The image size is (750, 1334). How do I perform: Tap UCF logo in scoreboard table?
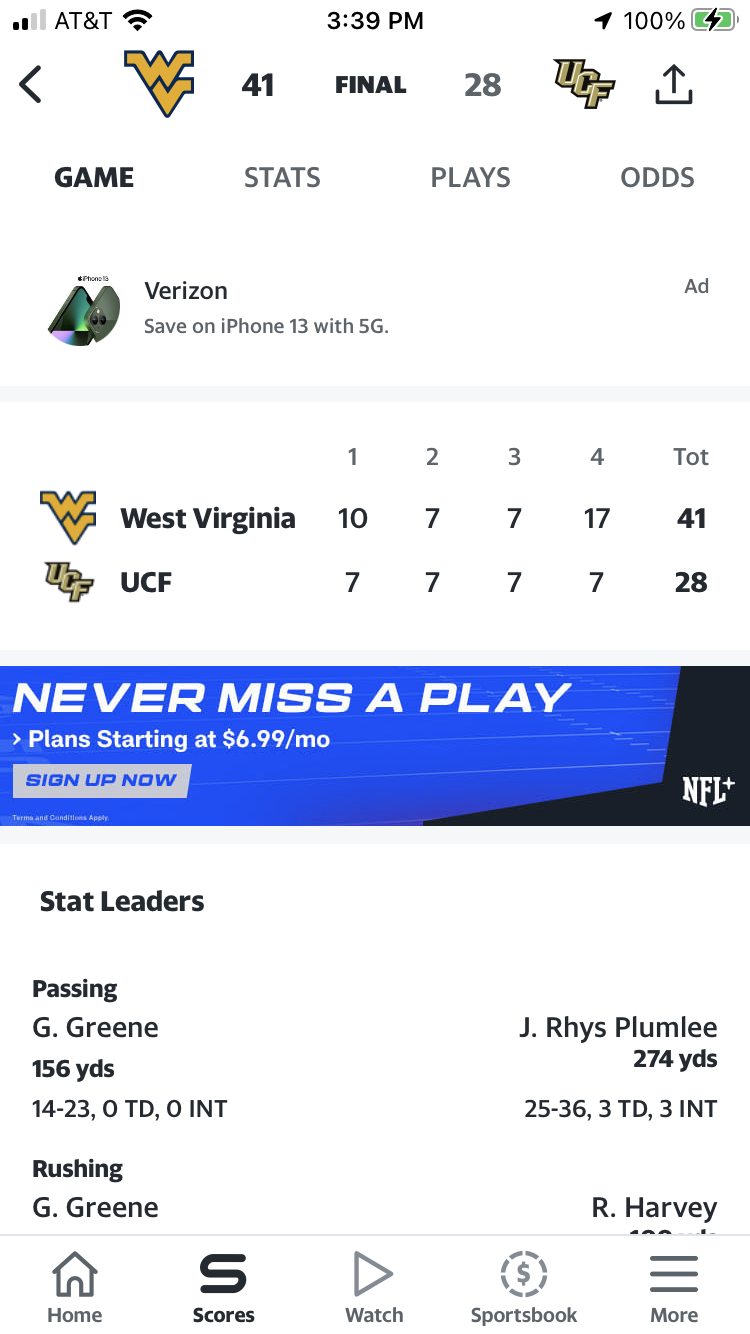tap(69, 582)
